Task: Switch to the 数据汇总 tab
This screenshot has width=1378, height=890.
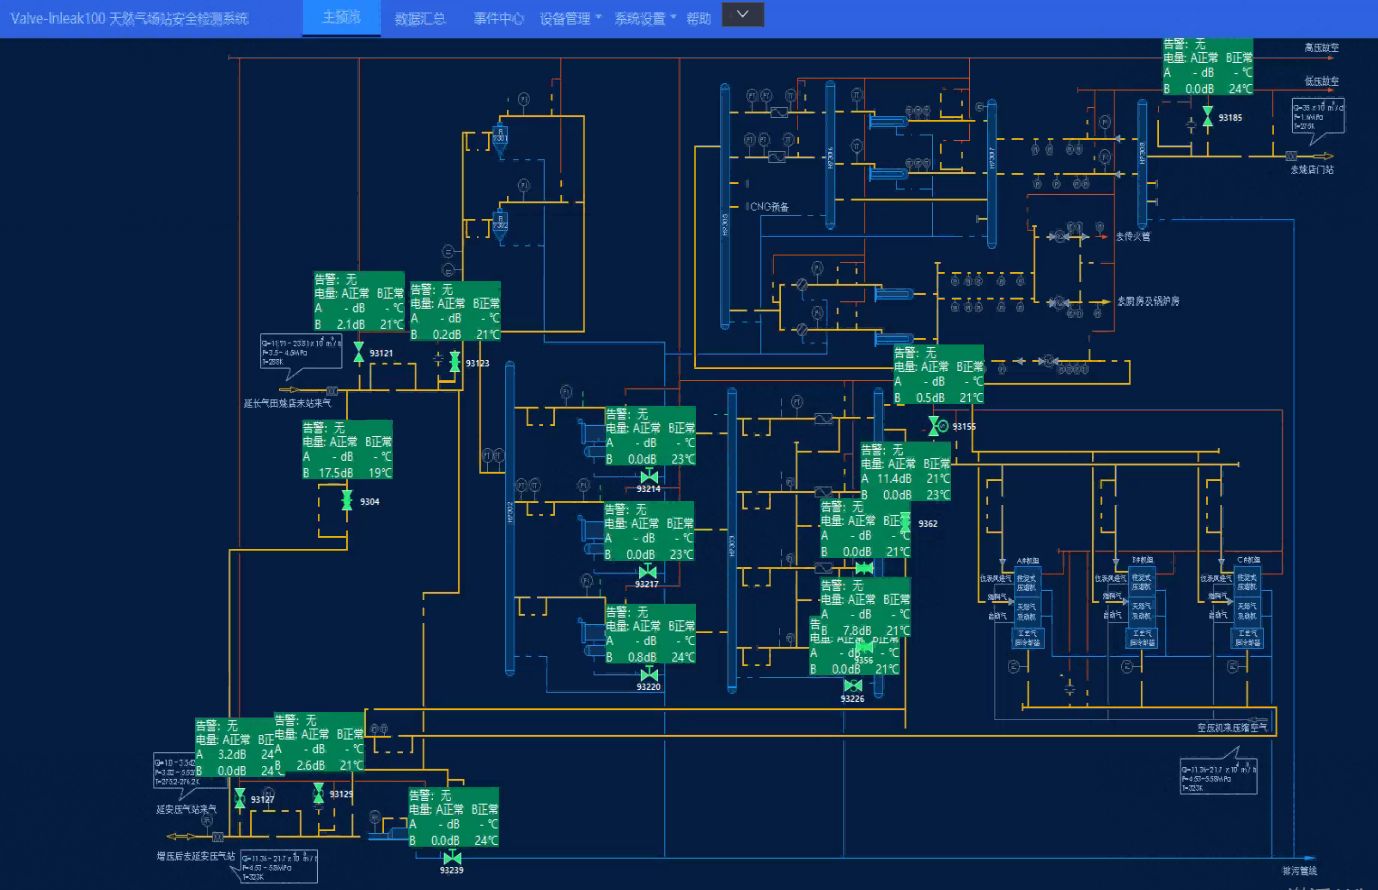Action: click(420, 19)
